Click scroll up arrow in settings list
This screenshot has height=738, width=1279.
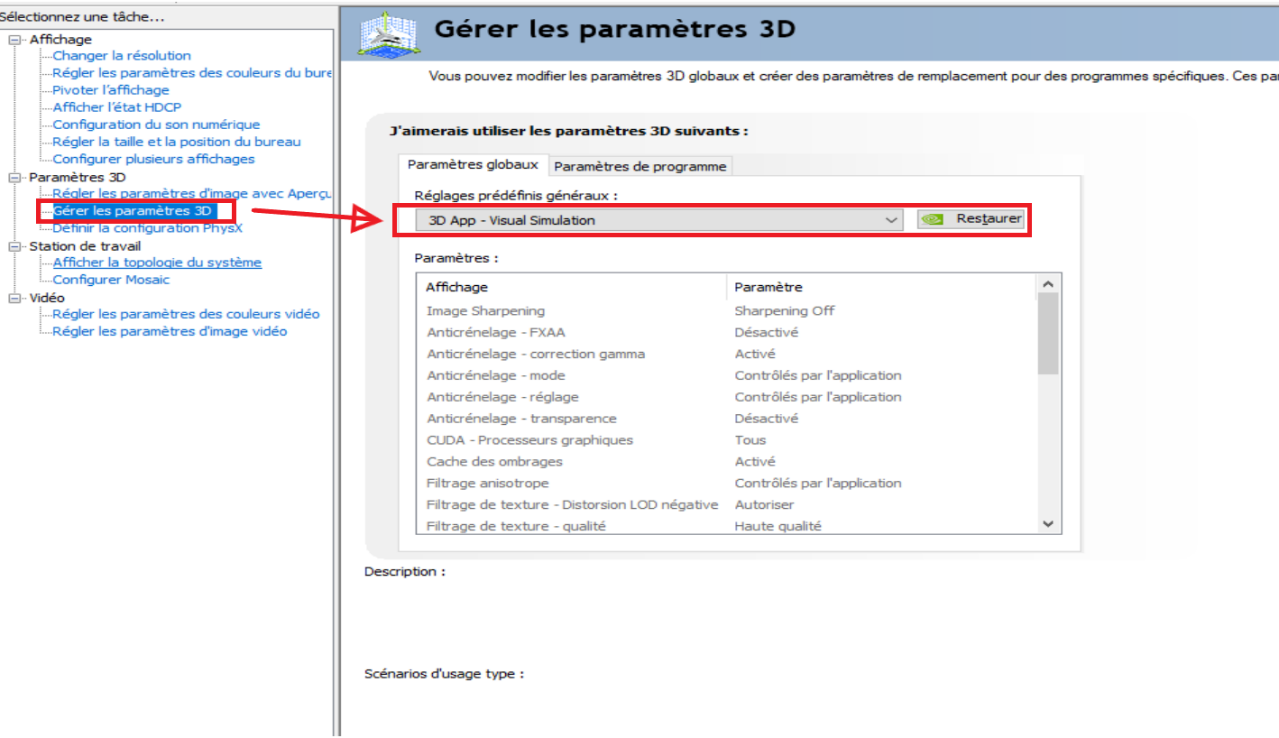[x=1048, y=285]
